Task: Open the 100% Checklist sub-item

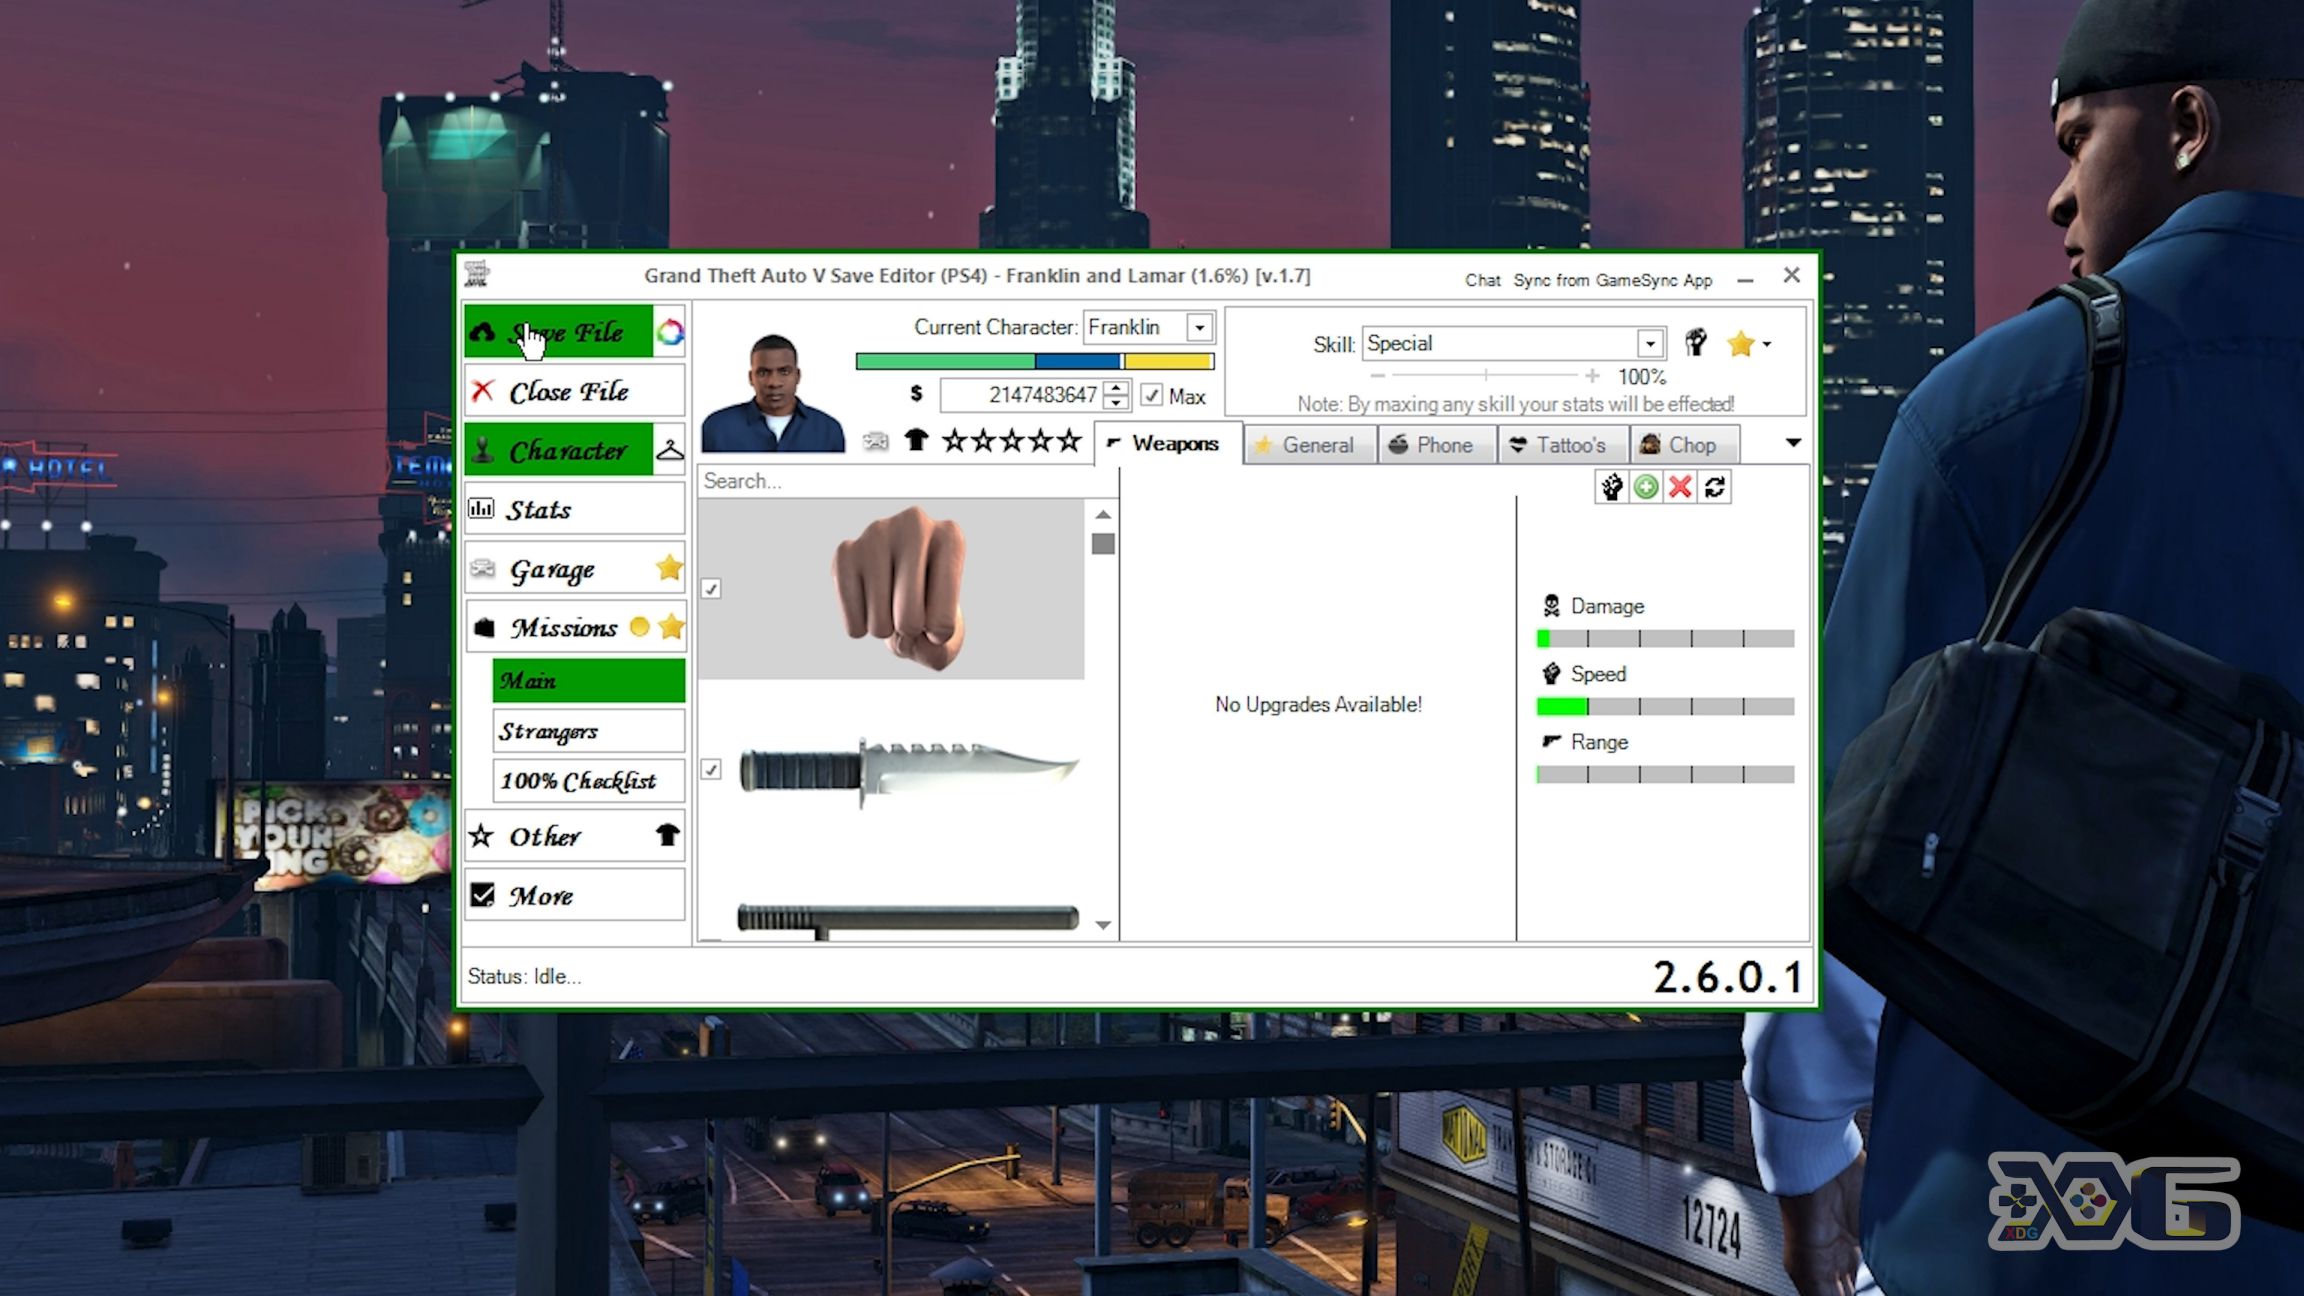Action: (588, 781)
